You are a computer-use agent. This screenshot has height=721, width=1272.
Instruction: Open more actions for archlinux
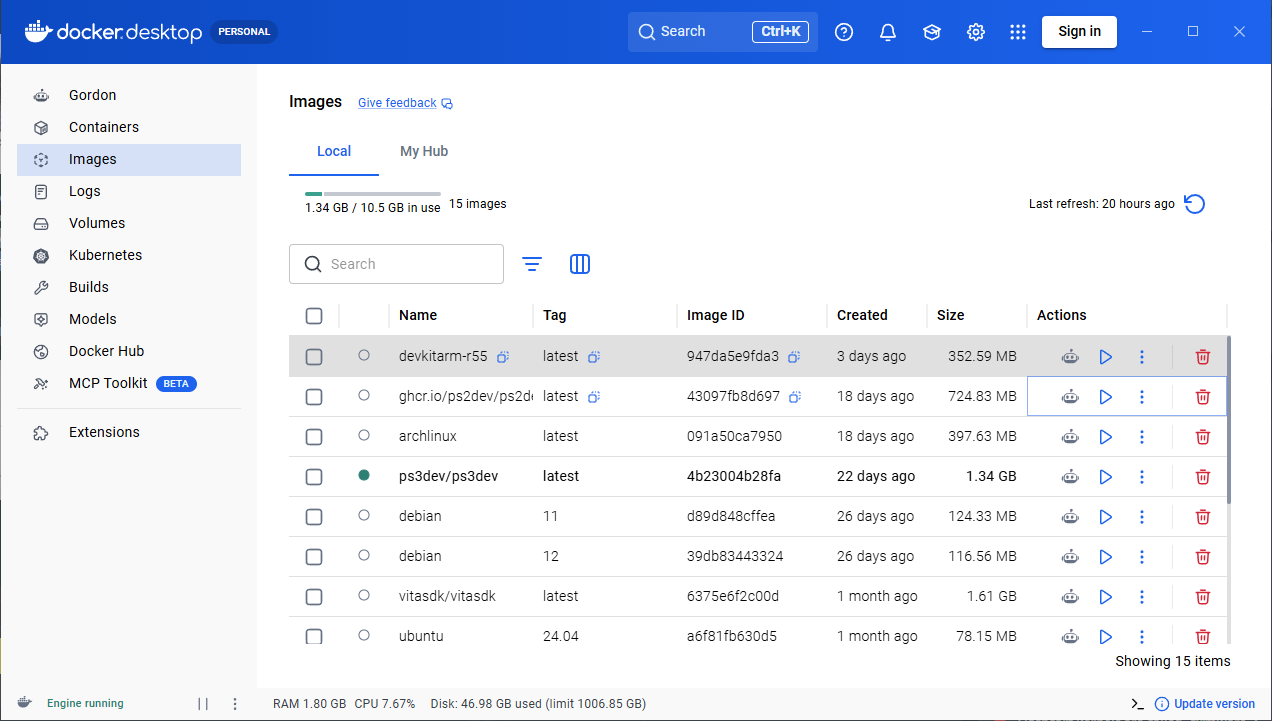point(1141,437)
